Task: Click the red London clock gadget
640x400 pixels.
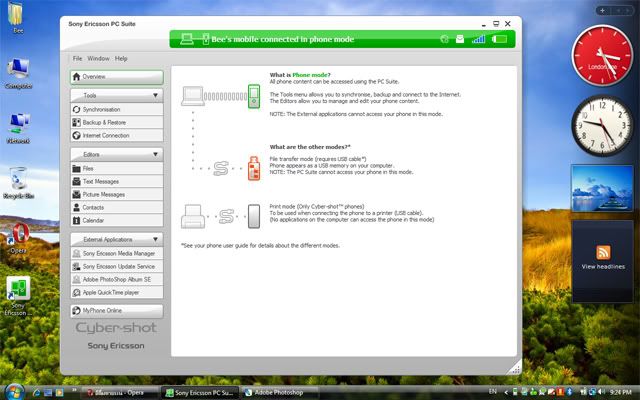Action: click(x=602, y=56)
